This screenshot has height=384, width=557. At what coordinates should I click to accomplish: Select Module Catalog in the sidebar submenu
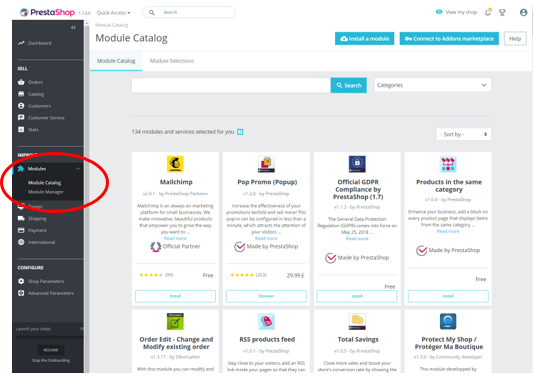click(44, 183)
